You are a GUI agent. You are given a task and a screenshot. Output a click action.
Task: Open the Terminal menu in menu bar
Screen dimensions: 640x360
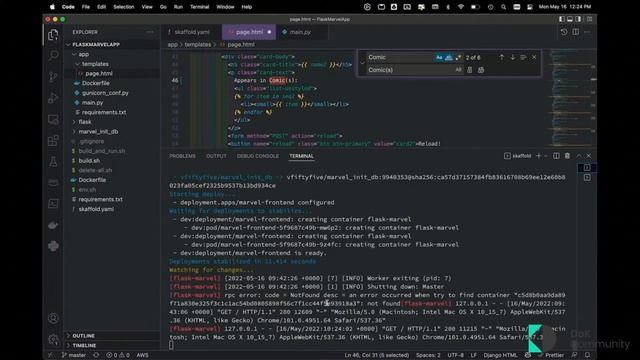[200, 7]
